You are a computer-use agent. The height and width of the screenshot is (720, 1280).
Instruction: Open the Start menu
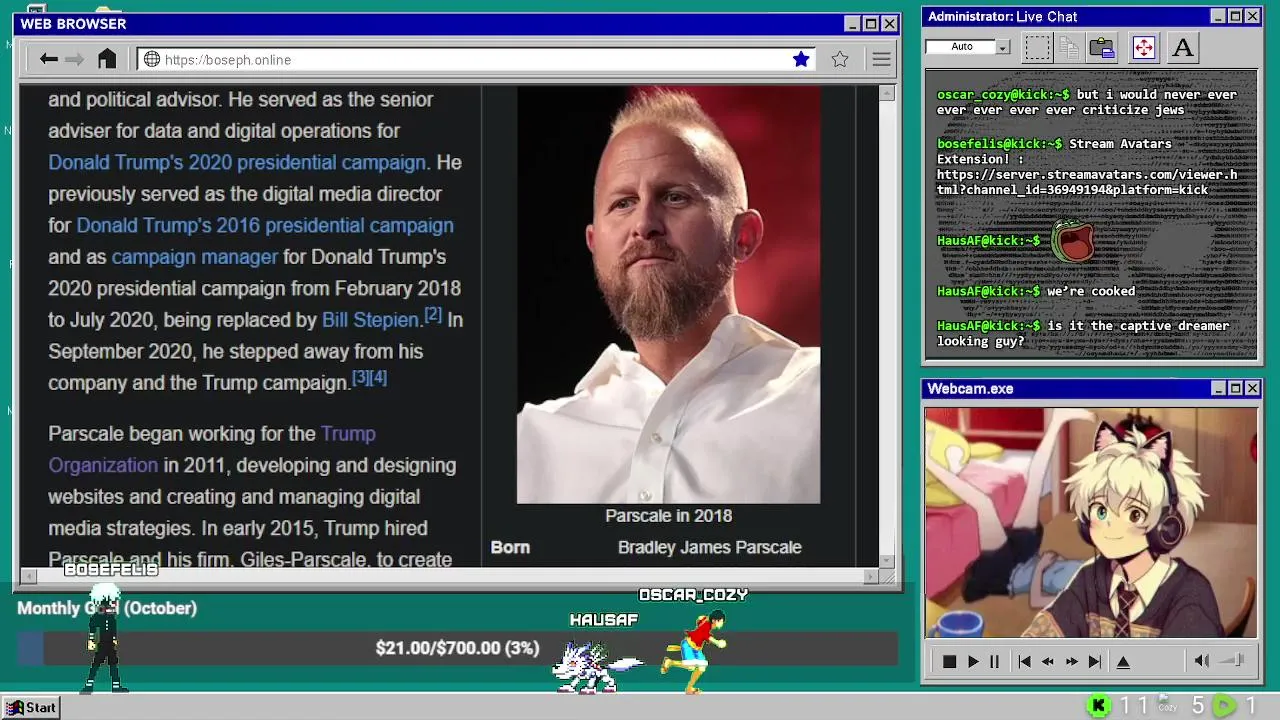[x=31, y=707]
